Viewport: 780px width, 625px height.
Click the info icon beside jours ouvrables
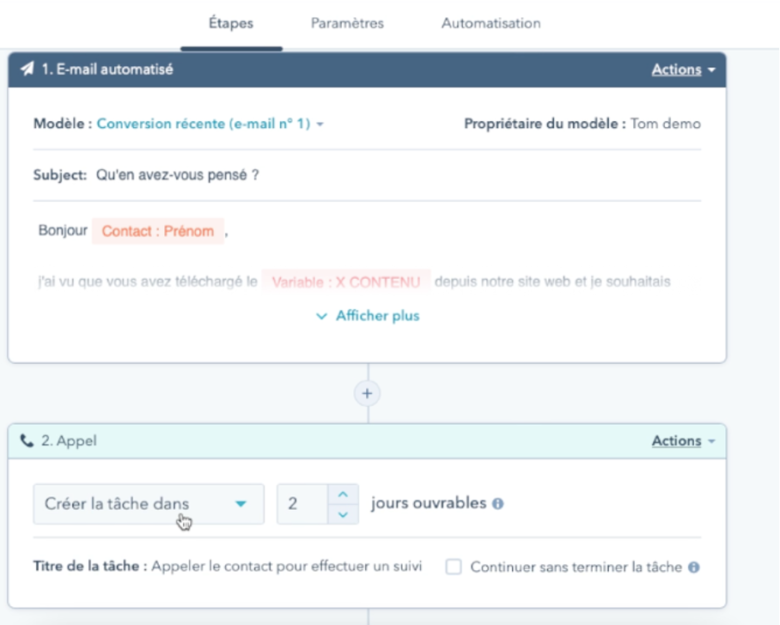498,504
